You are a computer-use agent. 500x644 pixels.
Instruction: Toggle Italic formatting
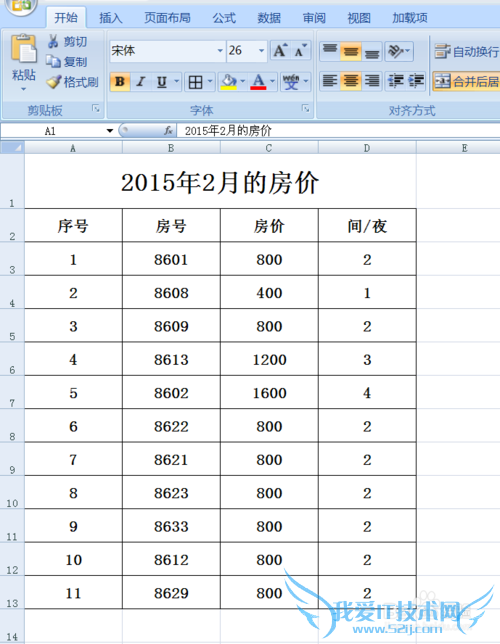click(141, 82)
